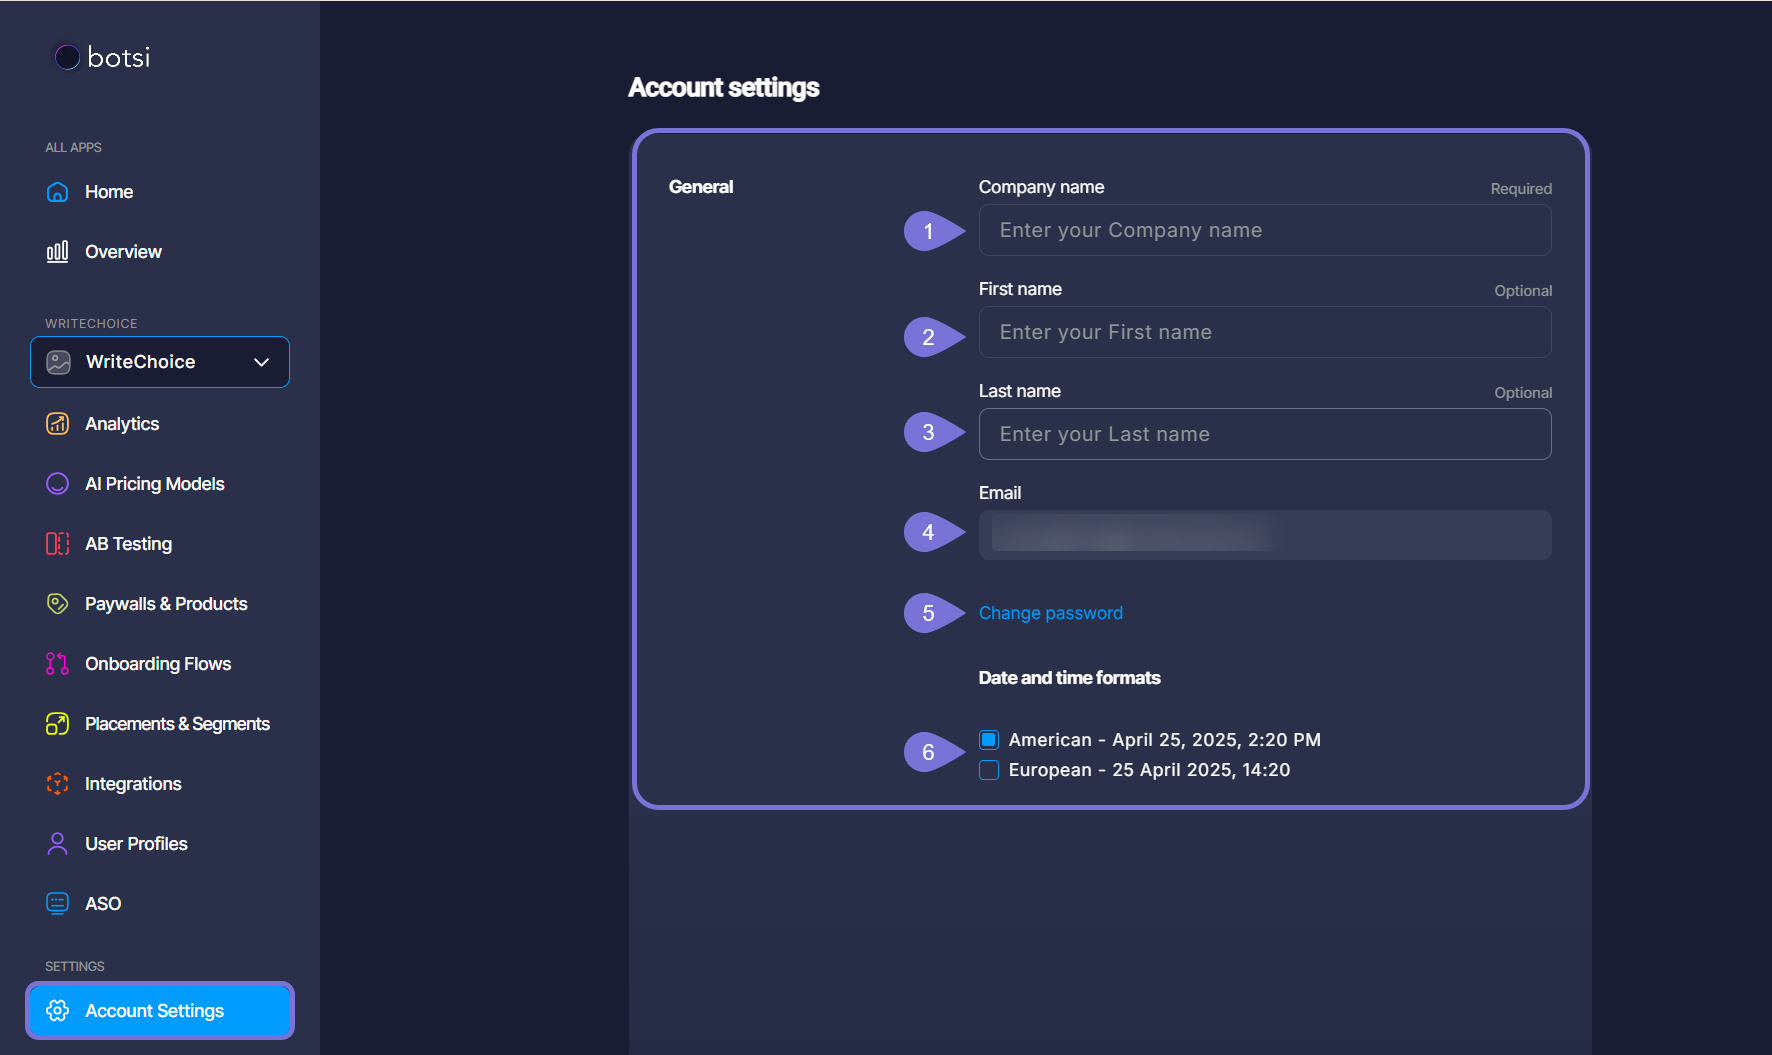Focus the Company name input field
This screenshot has height=1055, width=1772.
click(1264, 231)
